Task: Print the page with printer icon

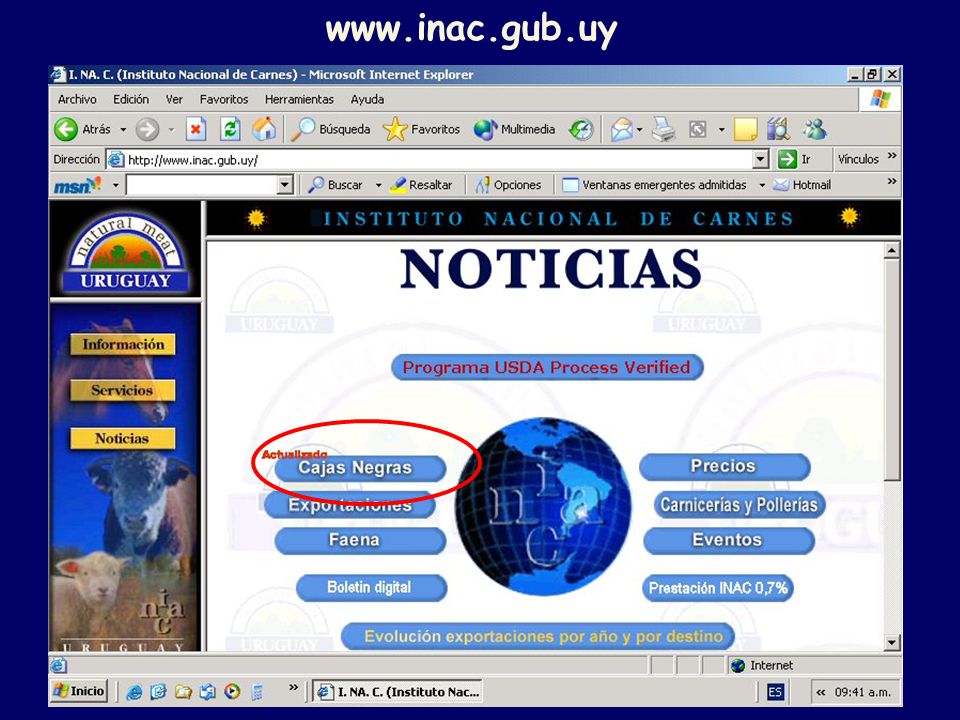Action: click(x=663, y=129)
